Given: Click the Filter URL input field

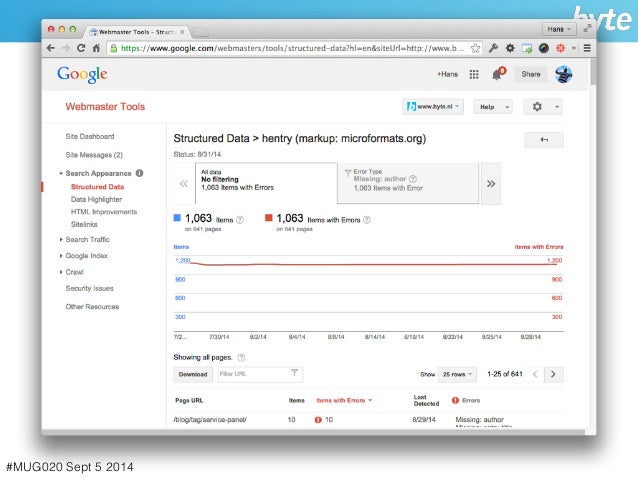Looking at the screenshot, I should pos(260,374).
